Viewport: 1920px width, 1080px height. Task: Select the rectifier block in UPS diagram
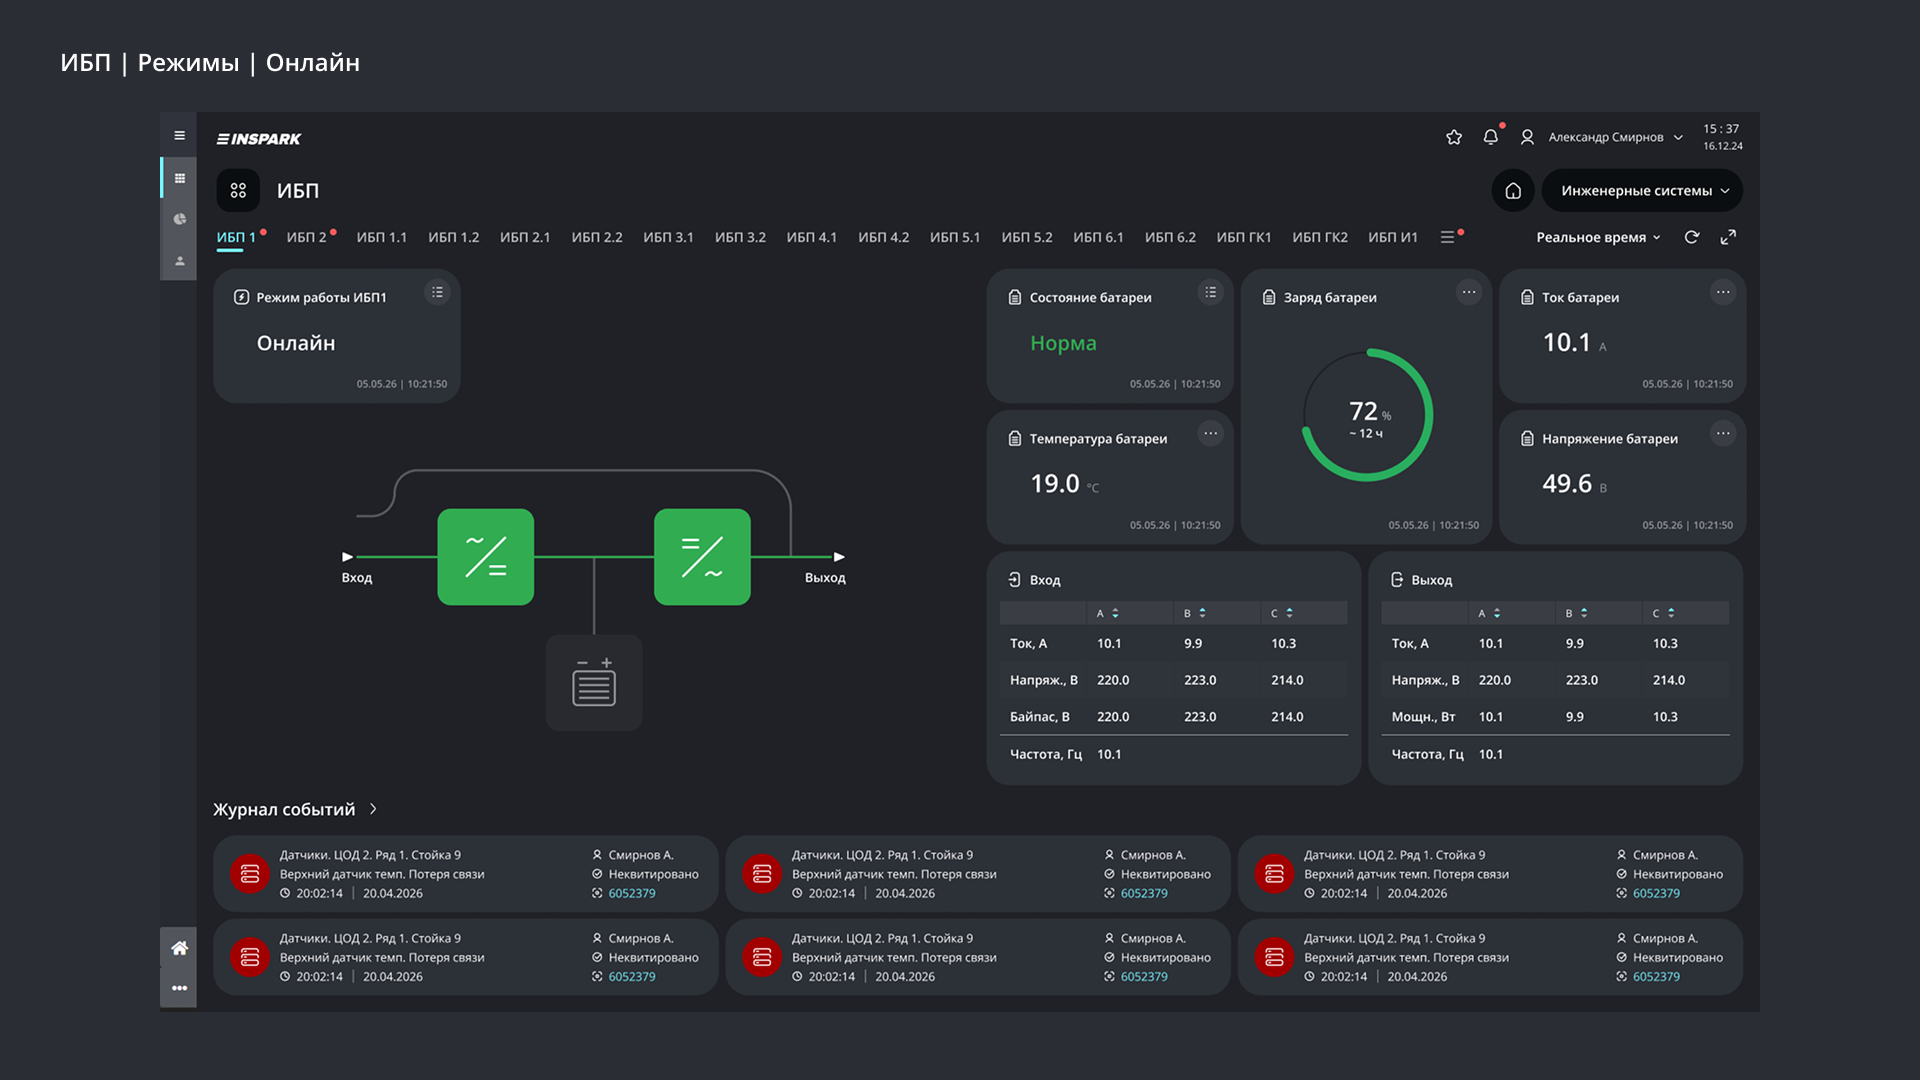click(x=485, y=557)
